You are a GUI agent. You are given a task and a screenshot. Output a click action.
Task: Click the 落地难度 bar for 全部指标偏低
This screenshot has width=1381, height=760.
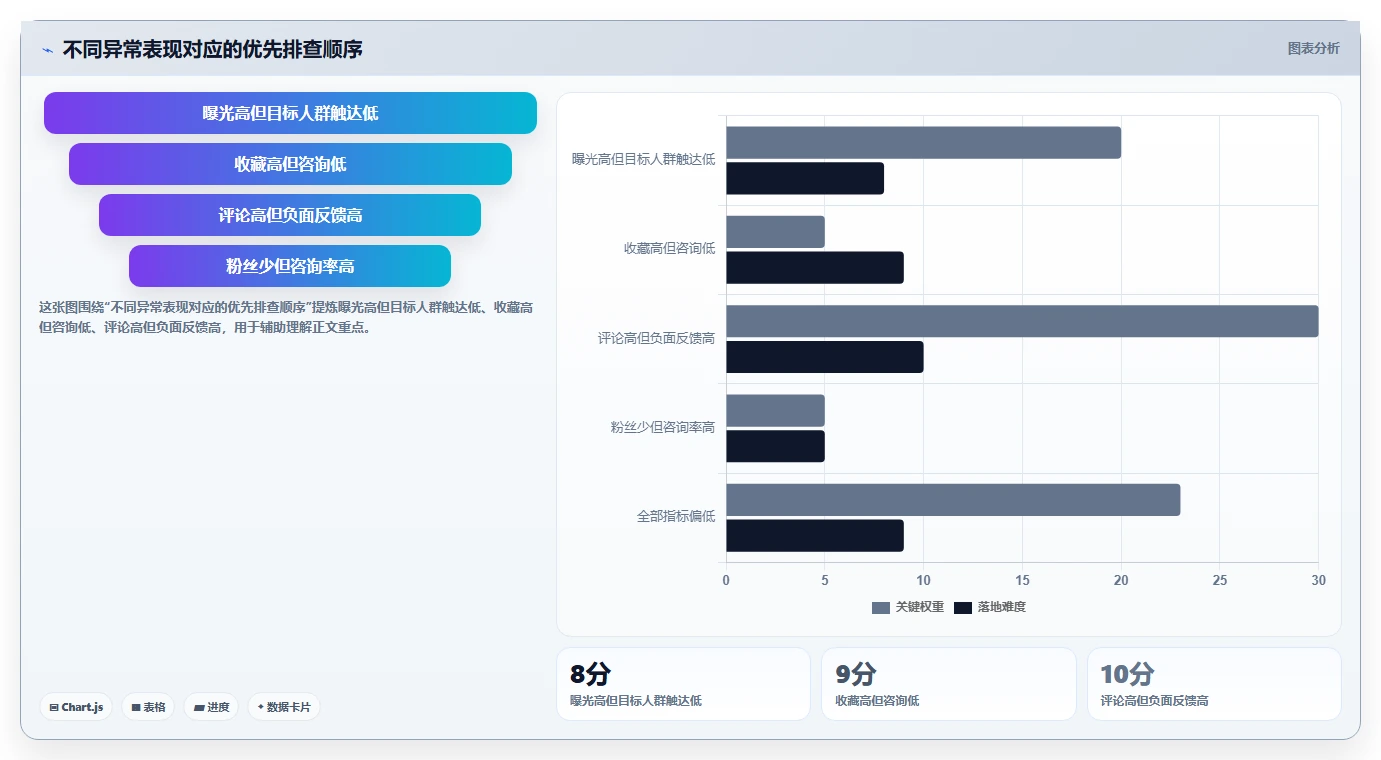coord(815,536)
